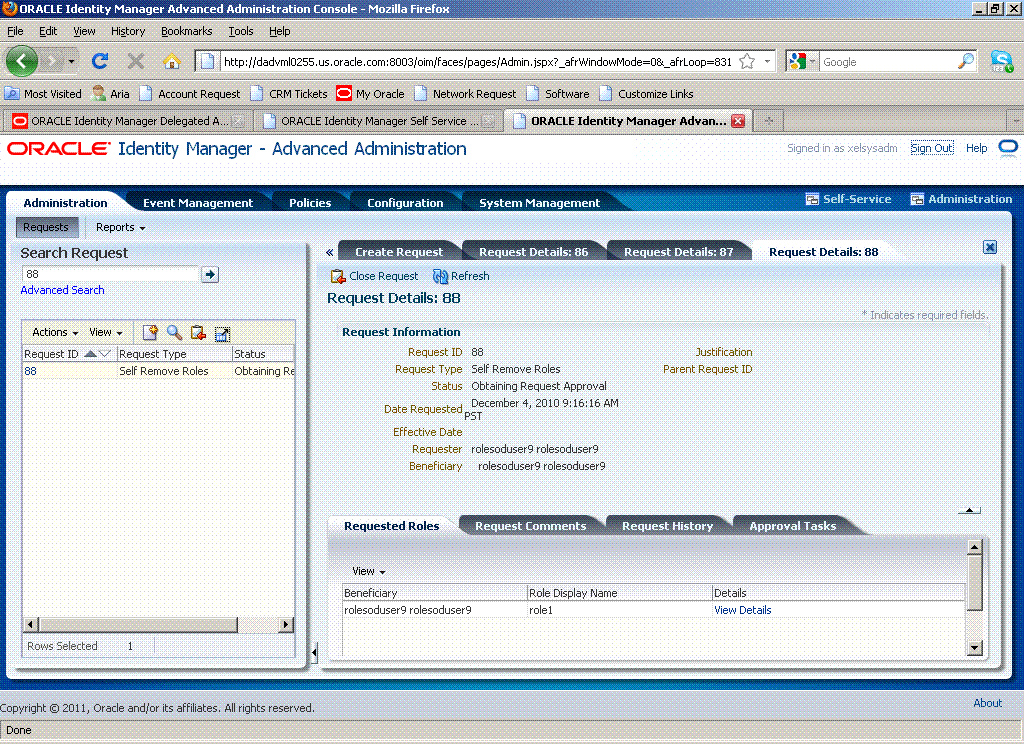Click the Firefox Home toolbar icon
Image resolution: width=1024 pixels, height=744 pixels.
[171, 61]
